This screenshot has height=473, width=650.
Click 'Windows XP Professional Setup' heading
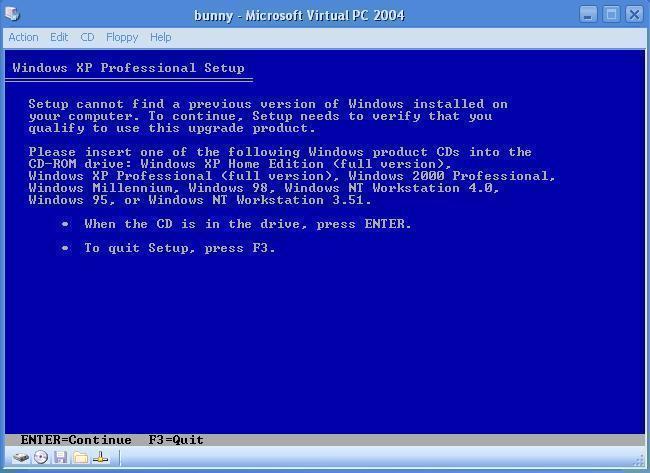tap(129, 68)
